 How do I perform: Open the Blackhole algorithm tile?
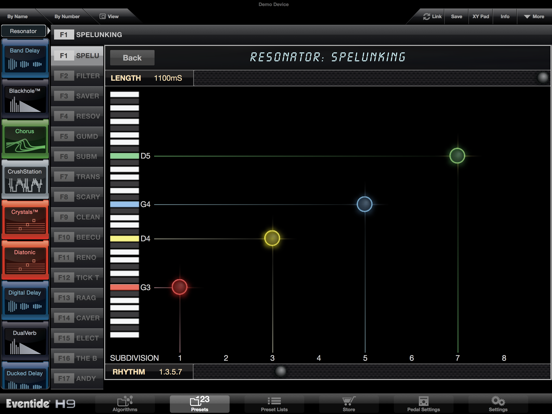25,99
